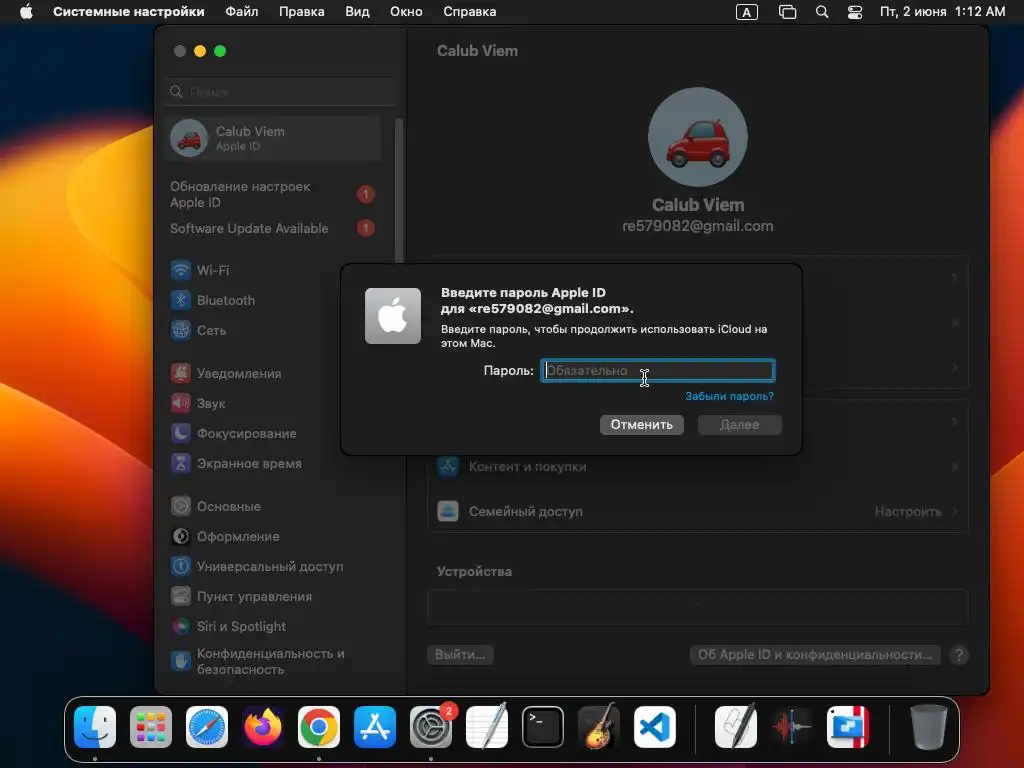Click the input source menu bar icon
The image size is (1024, 768).
point(746,12)
